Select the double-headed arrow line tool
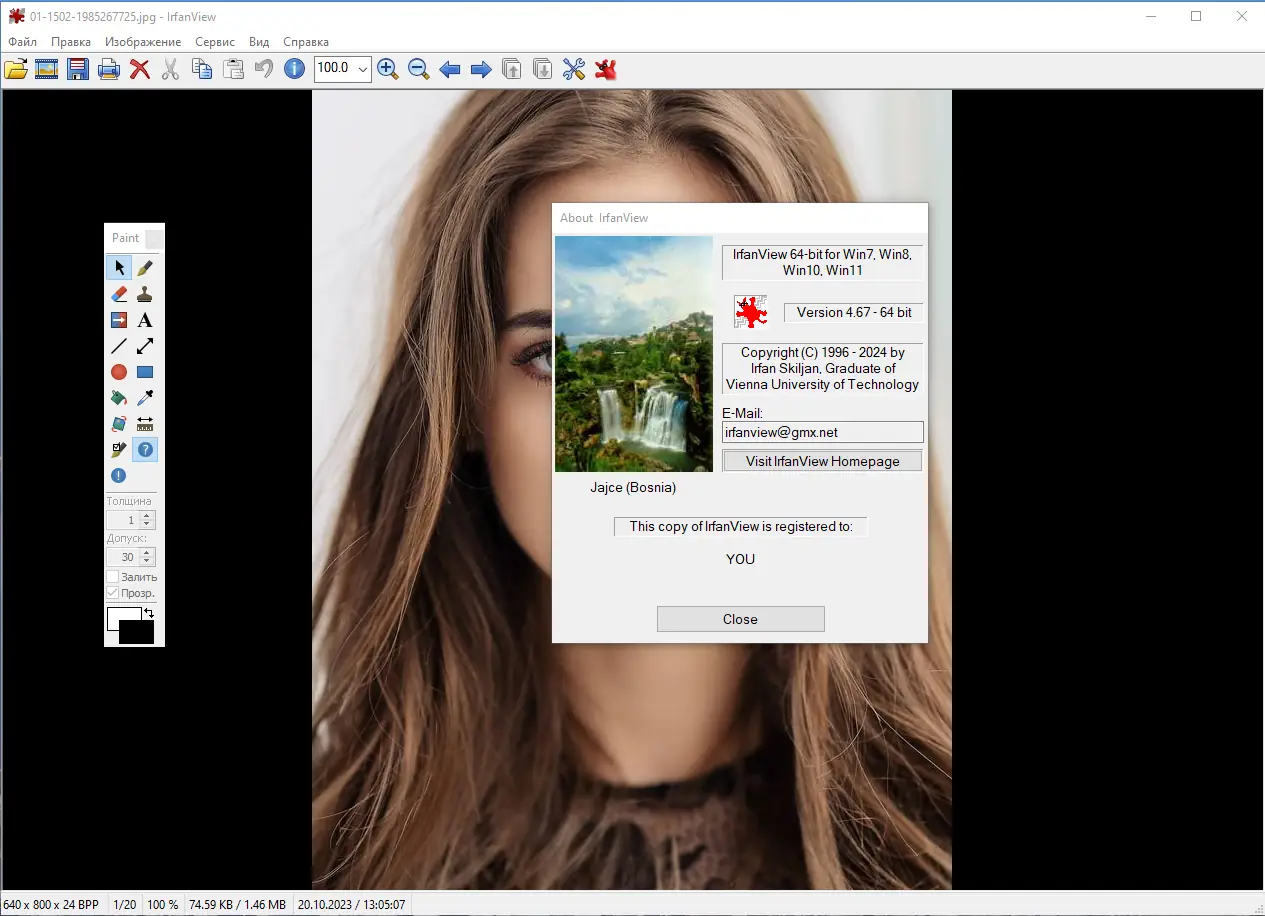 [145, 346]
